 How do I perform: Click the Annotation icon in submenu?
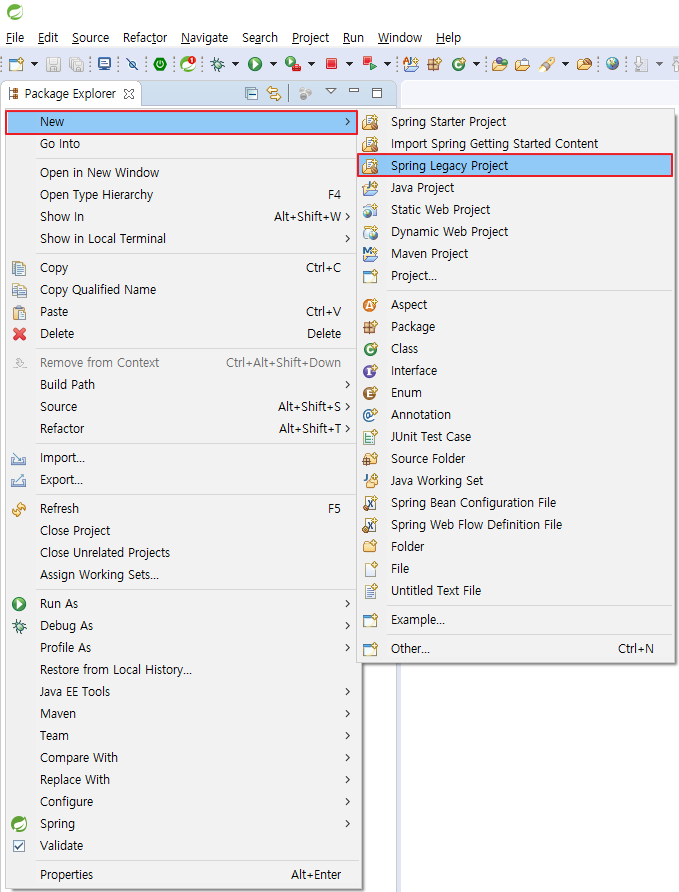click(370, 415)
